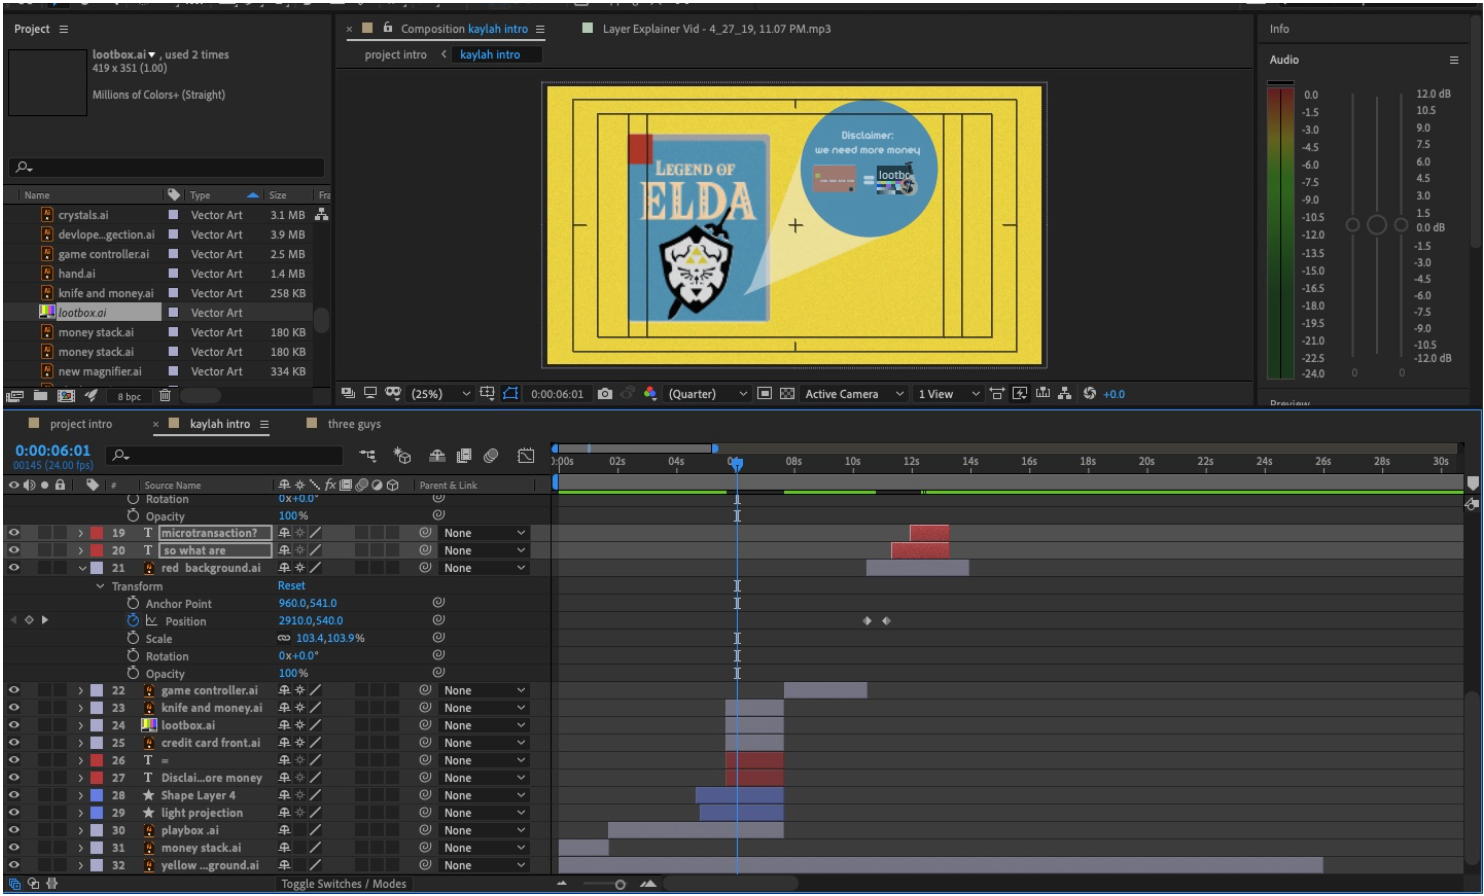
Task: Toggle visibility of lootbox.ai layer 24
Action: click(14, 725)
